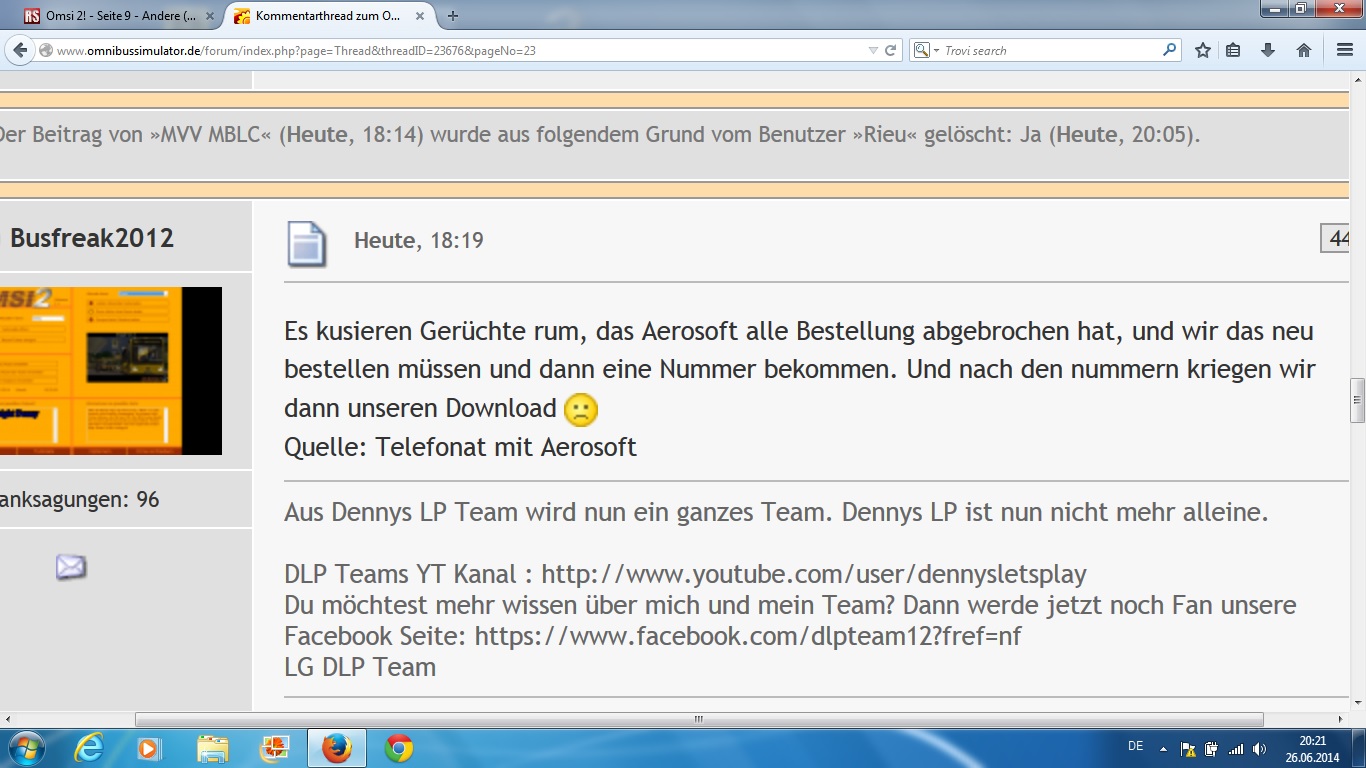Open Busfreak2012's avatar image
The image size is (1366, 768).
[x=111, y=371]
